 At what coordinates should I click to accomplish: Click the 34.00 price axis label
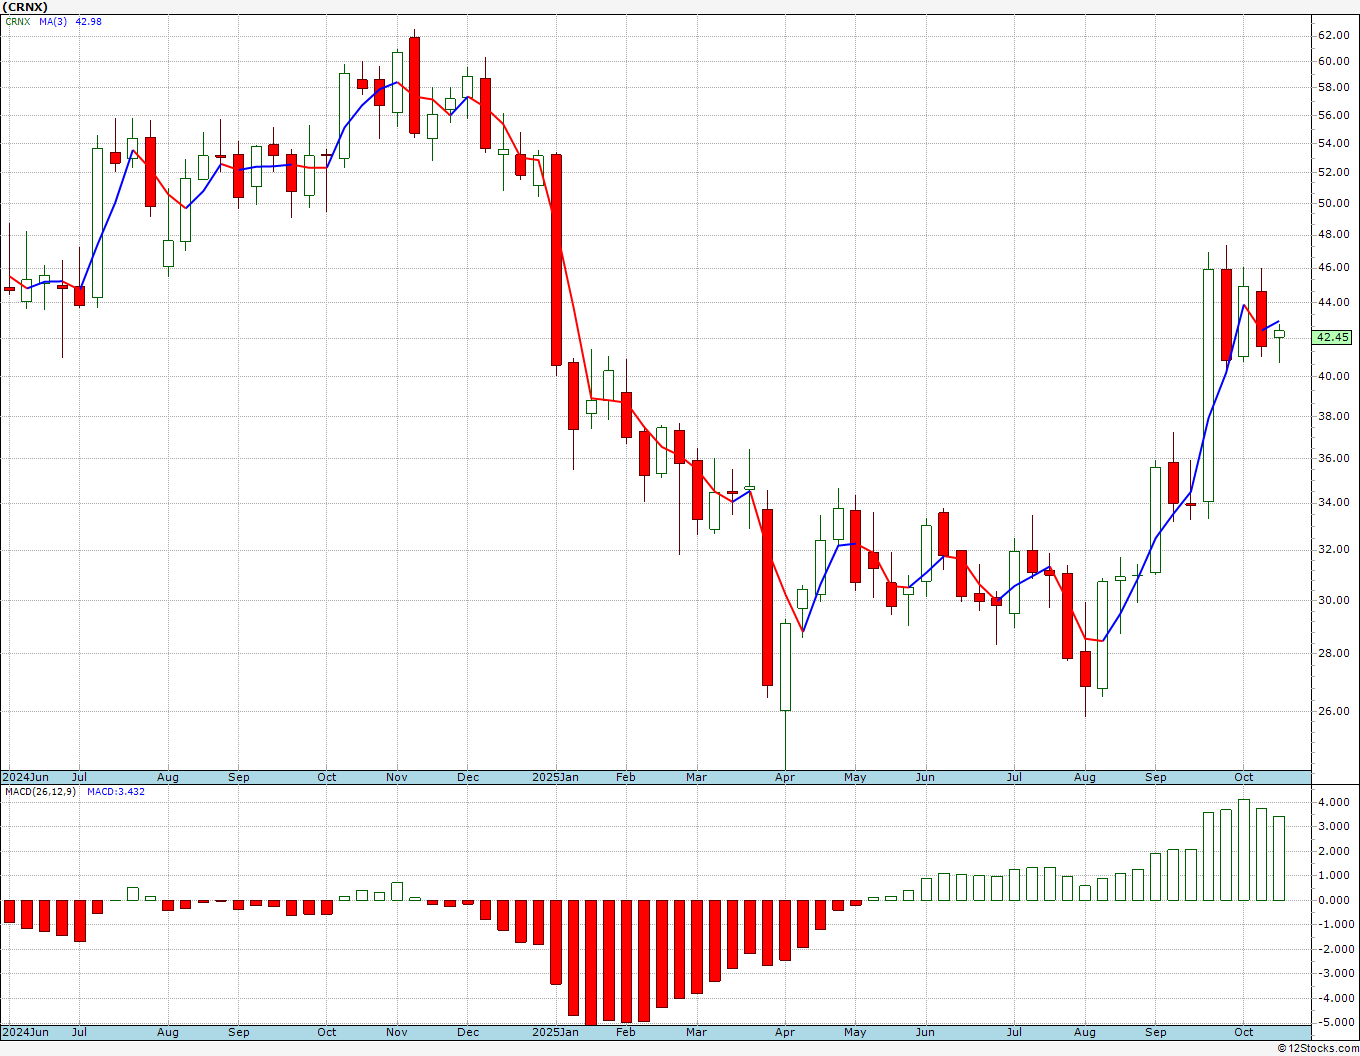pos(1333,502)
